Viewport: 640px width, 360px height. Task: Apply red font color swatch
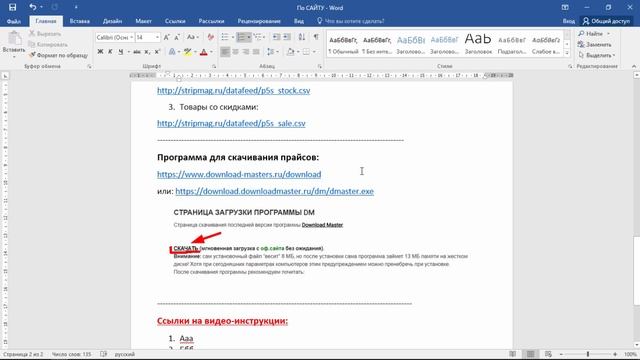coord(204,52)
